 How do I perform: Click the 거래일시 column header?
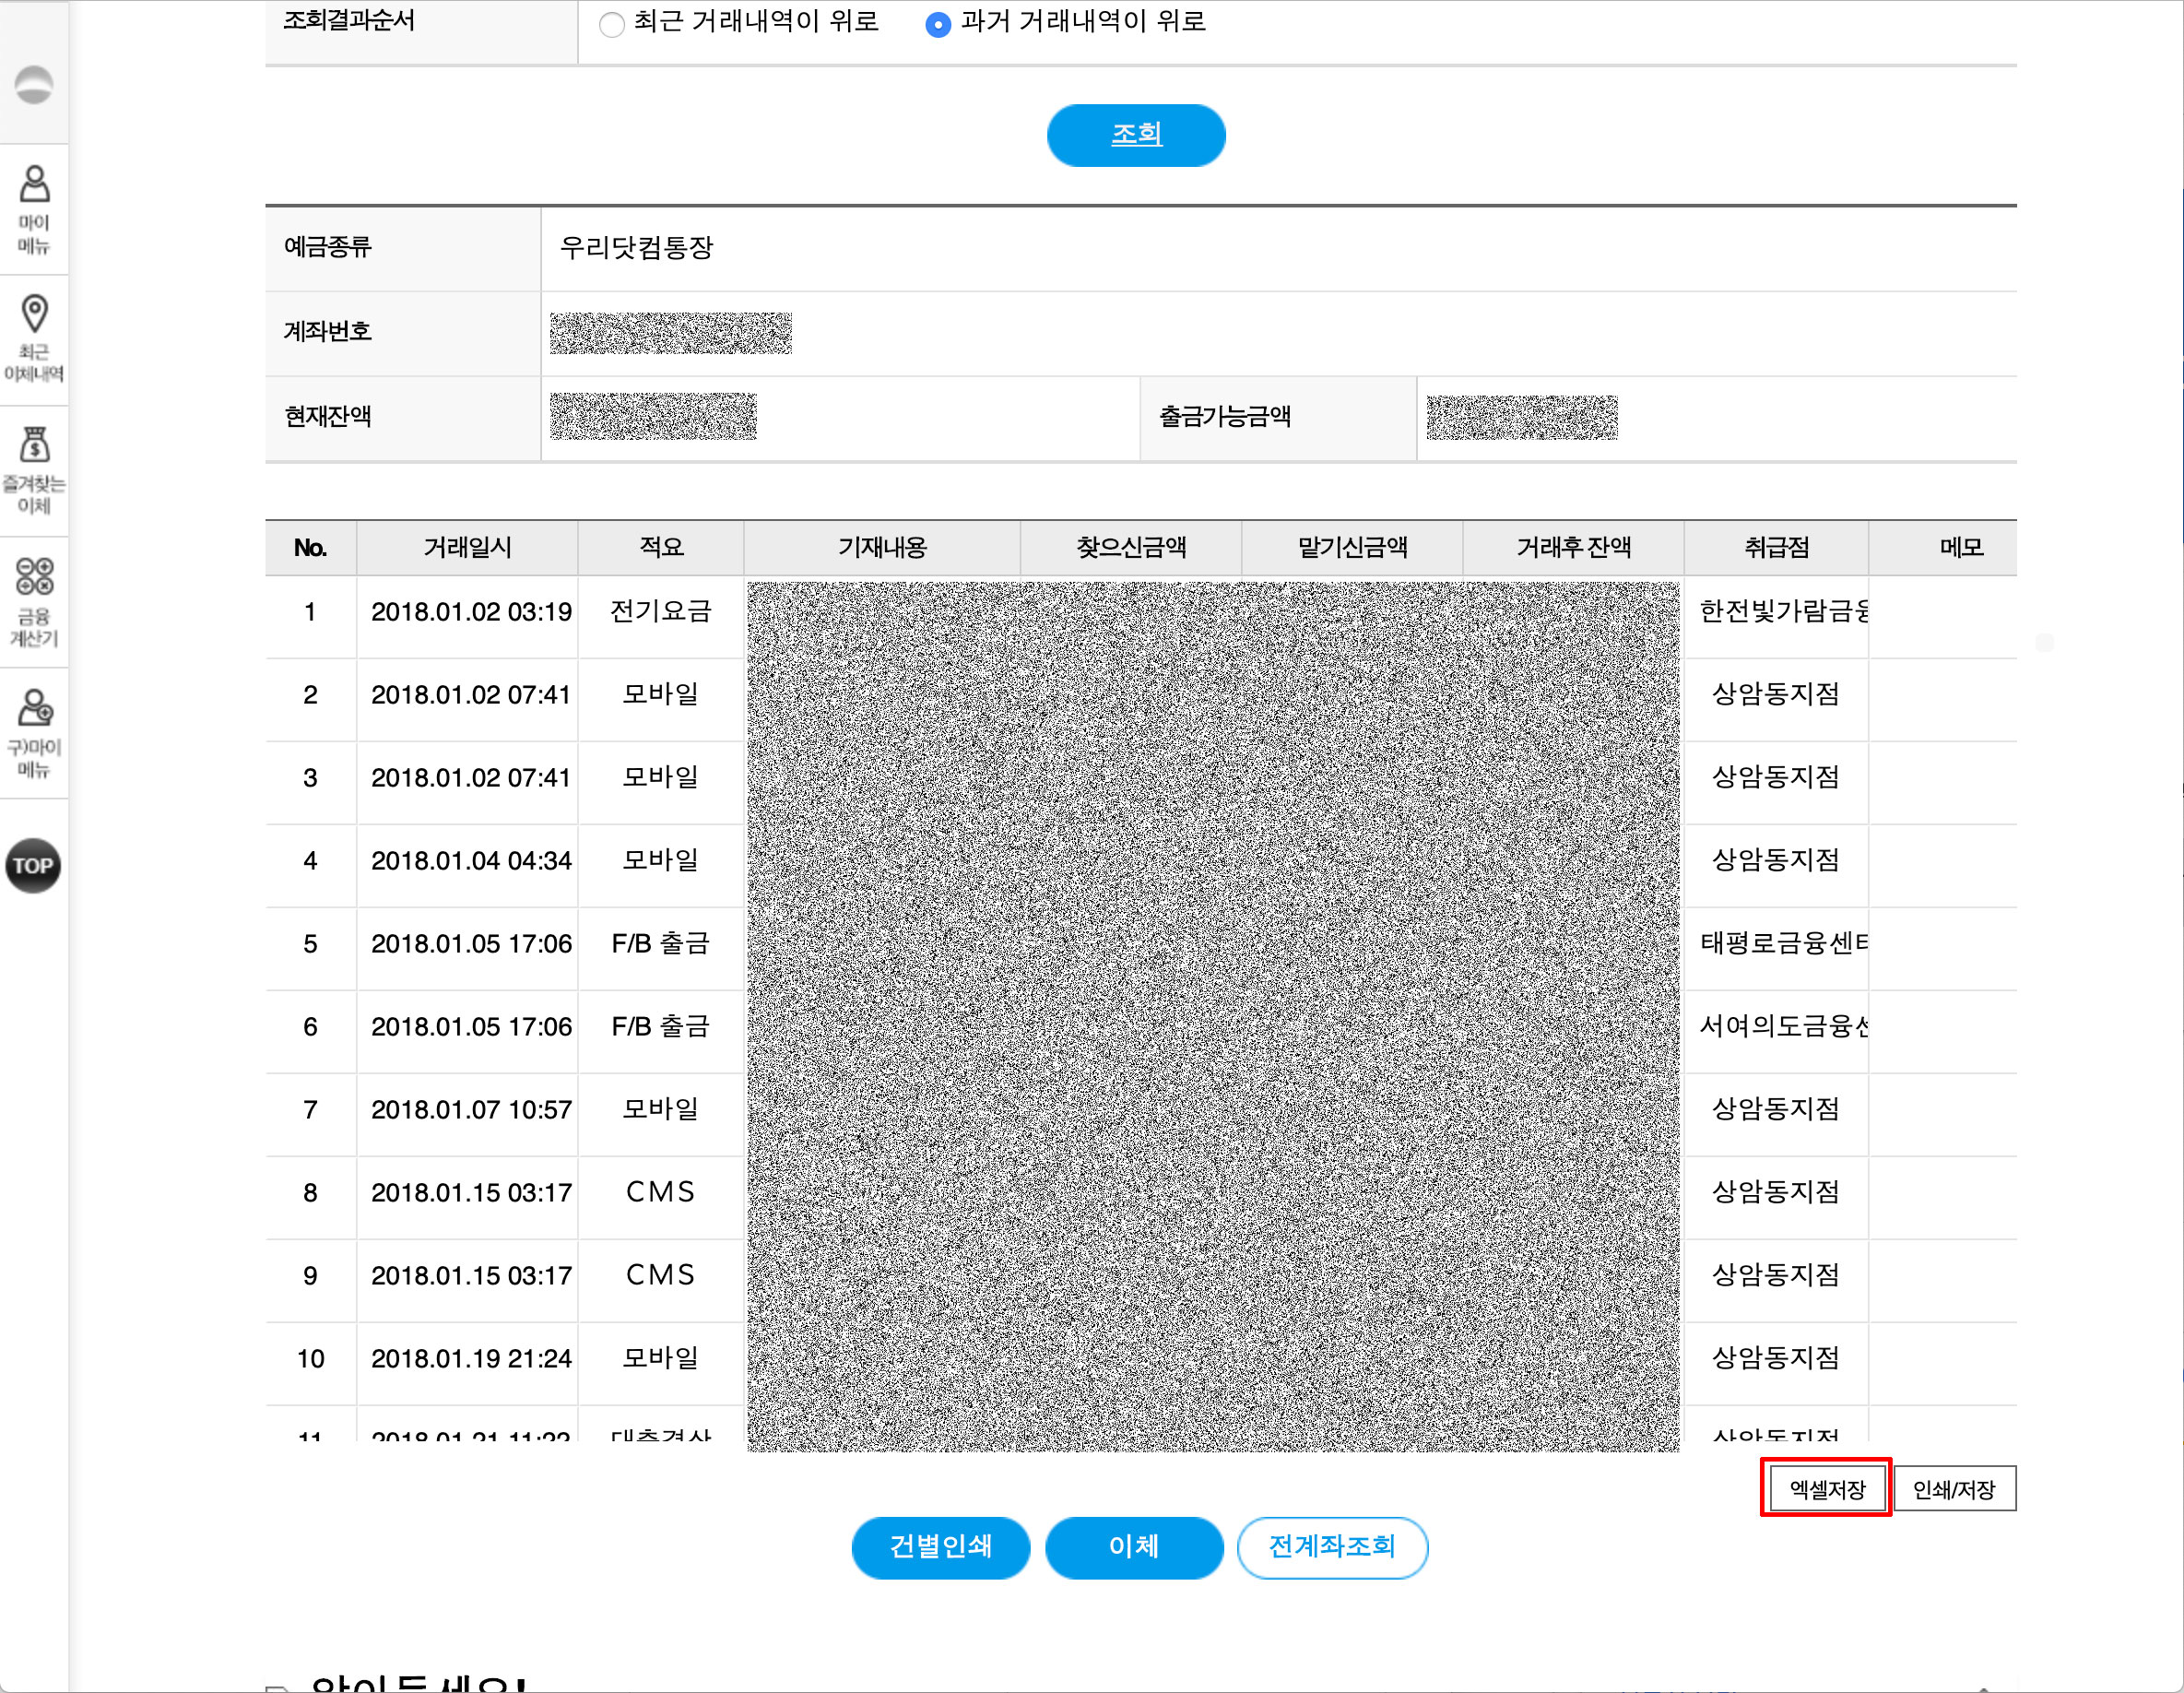[x=467, y=547]
